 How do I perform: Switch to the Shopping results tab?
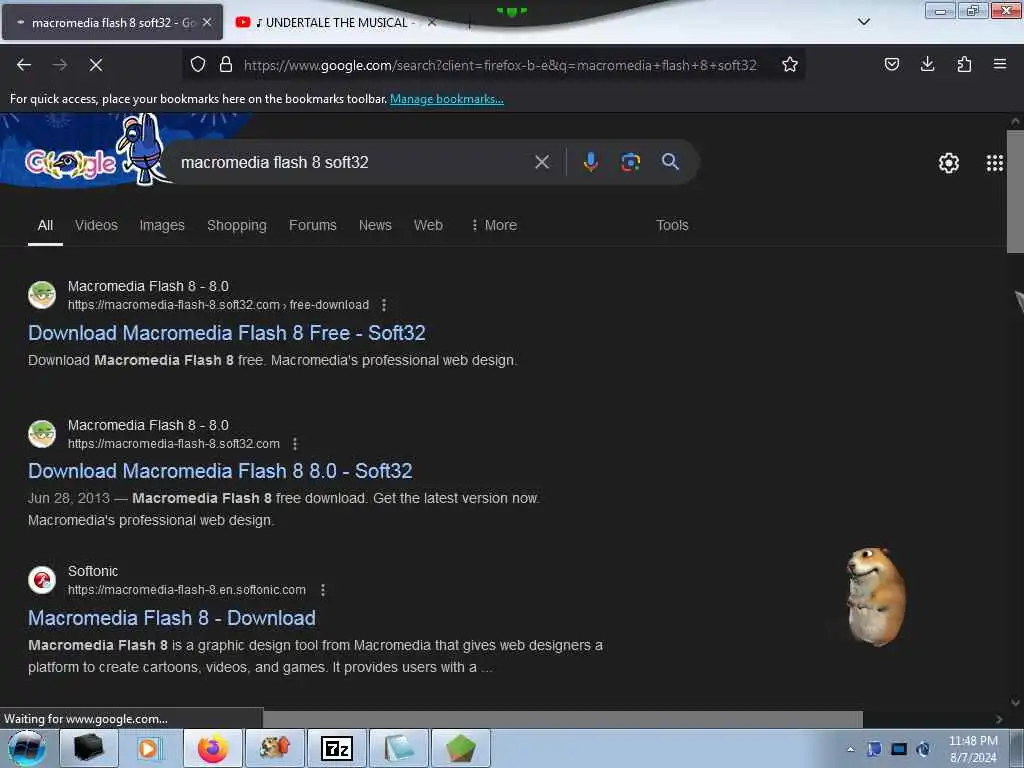coord(236,225)
